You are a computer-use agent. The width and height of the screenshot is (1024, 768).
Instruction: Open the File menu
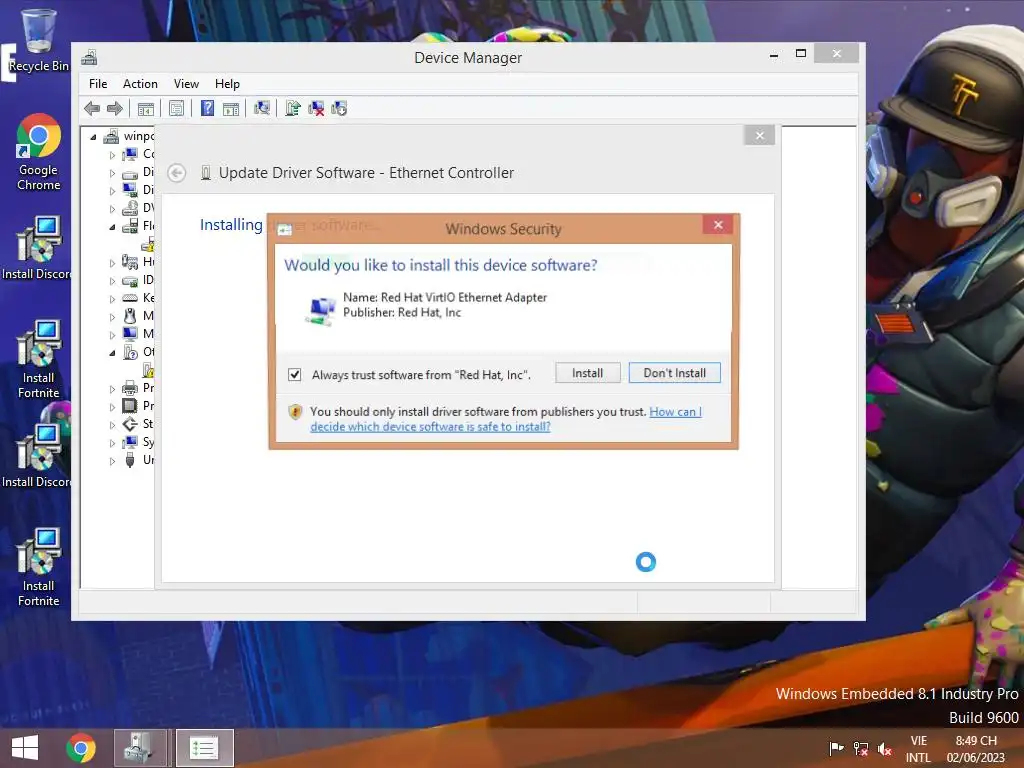click(x=98, y=84)
